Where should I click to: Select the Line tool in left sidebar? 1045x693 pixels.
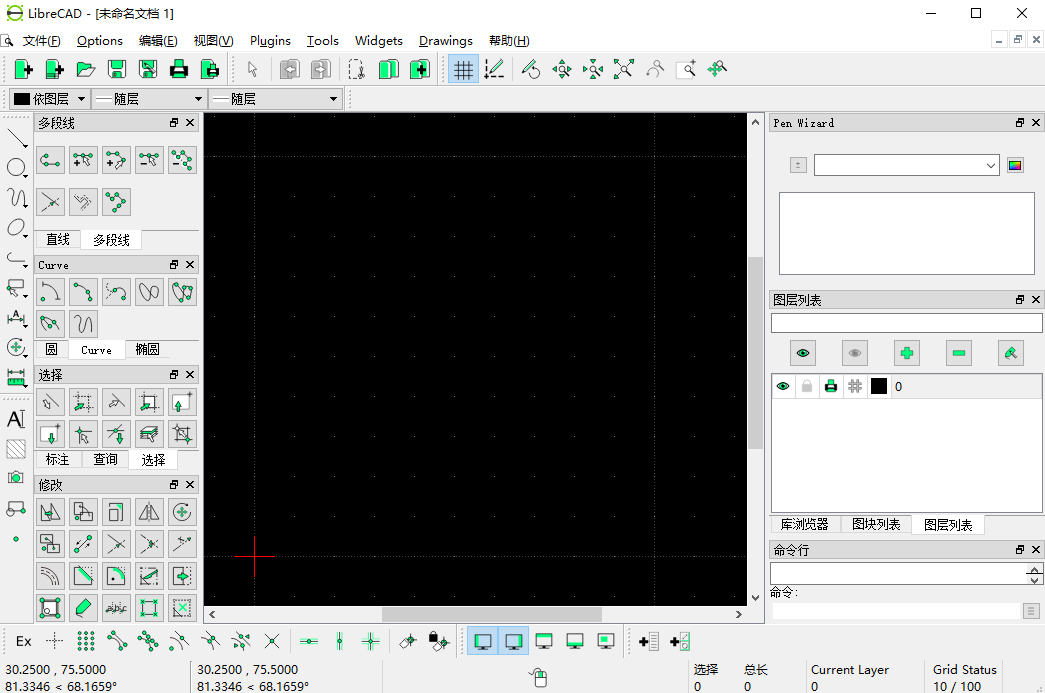16,137
